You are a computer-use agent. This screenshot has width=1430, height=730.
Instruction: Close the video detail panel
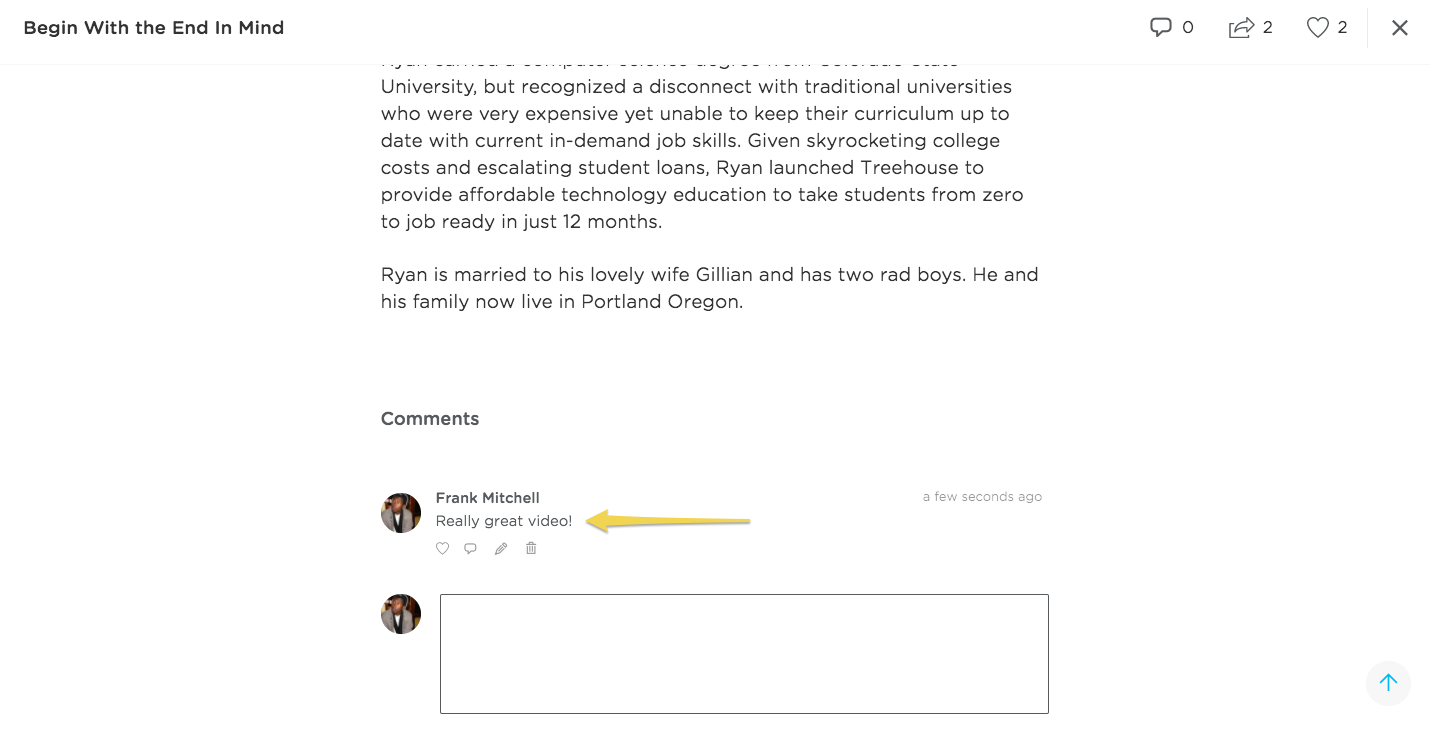1400,28
